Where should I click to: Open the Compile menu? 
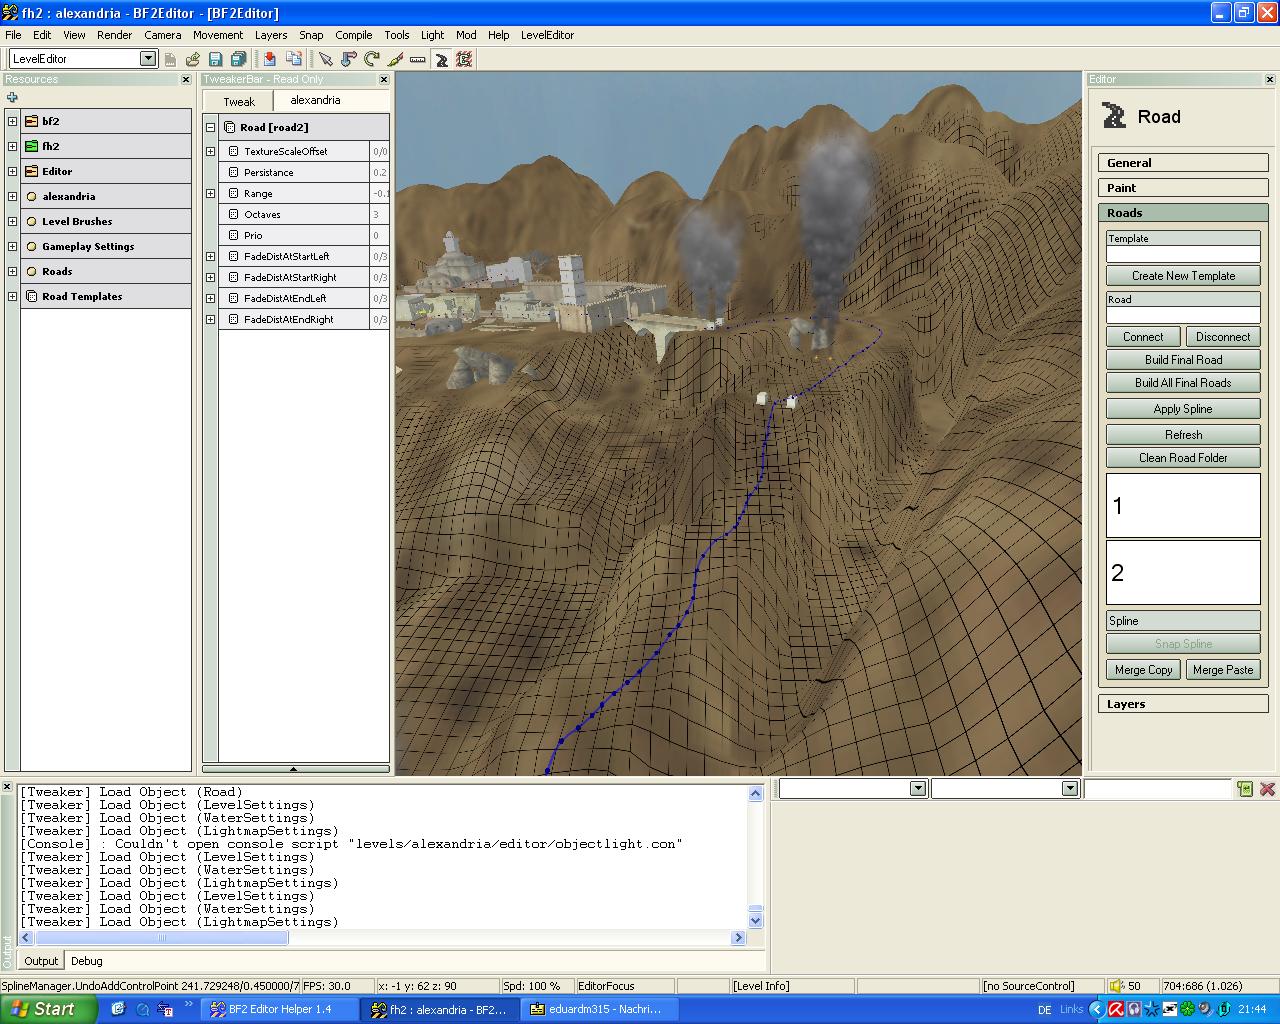coord(353,35)
